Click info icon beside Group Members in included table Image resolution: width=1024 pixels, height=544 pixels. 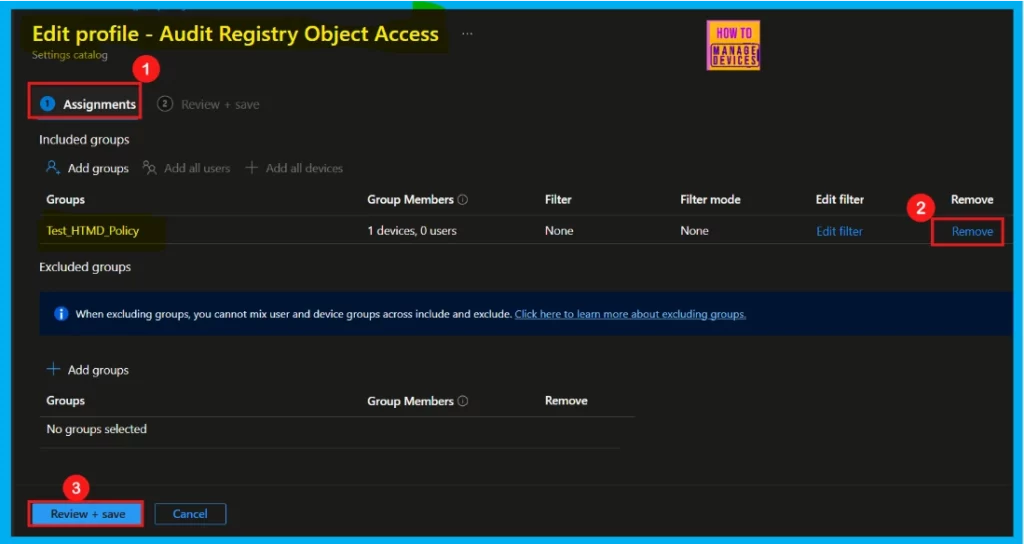[463, 200]
